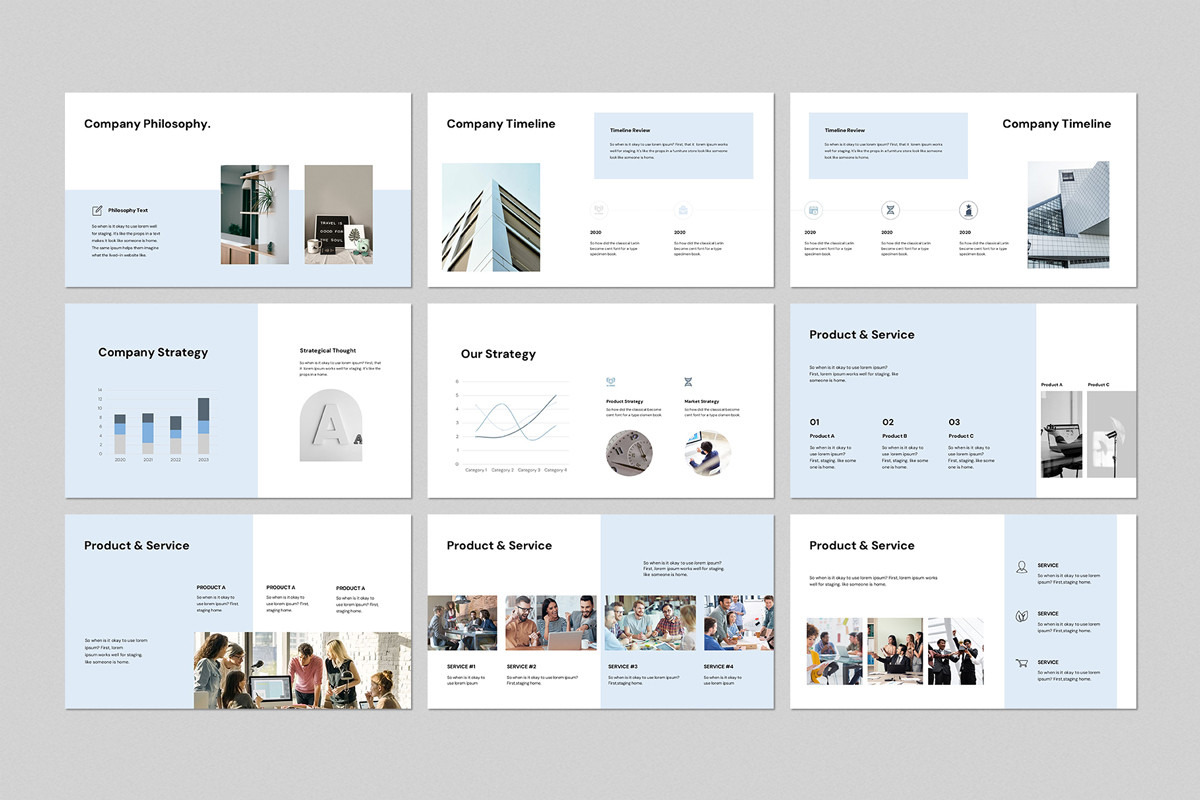This screenshot has width=1200, height=800.
Task: Click the icon above Market Strategy
Action: coord(689,382)
